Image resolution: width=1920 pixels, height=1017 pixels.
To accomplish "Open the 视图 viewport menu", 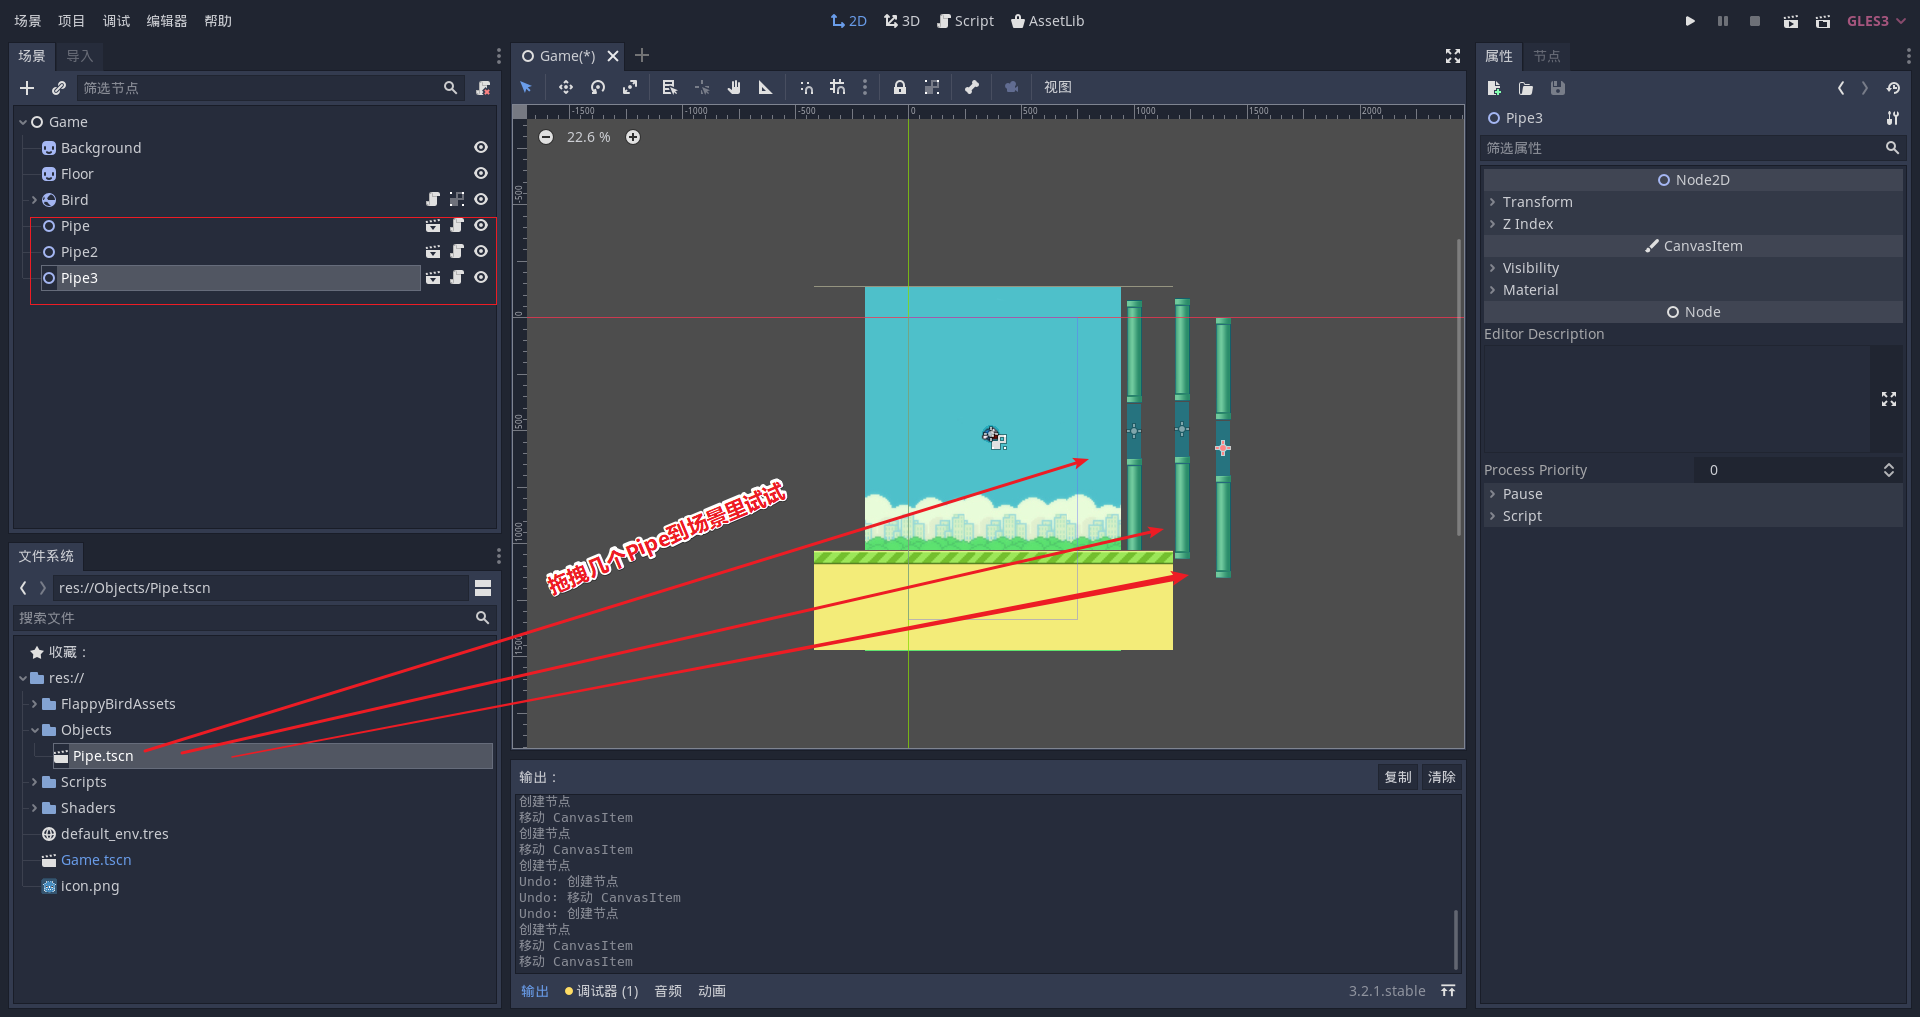I will point(1058,87).
